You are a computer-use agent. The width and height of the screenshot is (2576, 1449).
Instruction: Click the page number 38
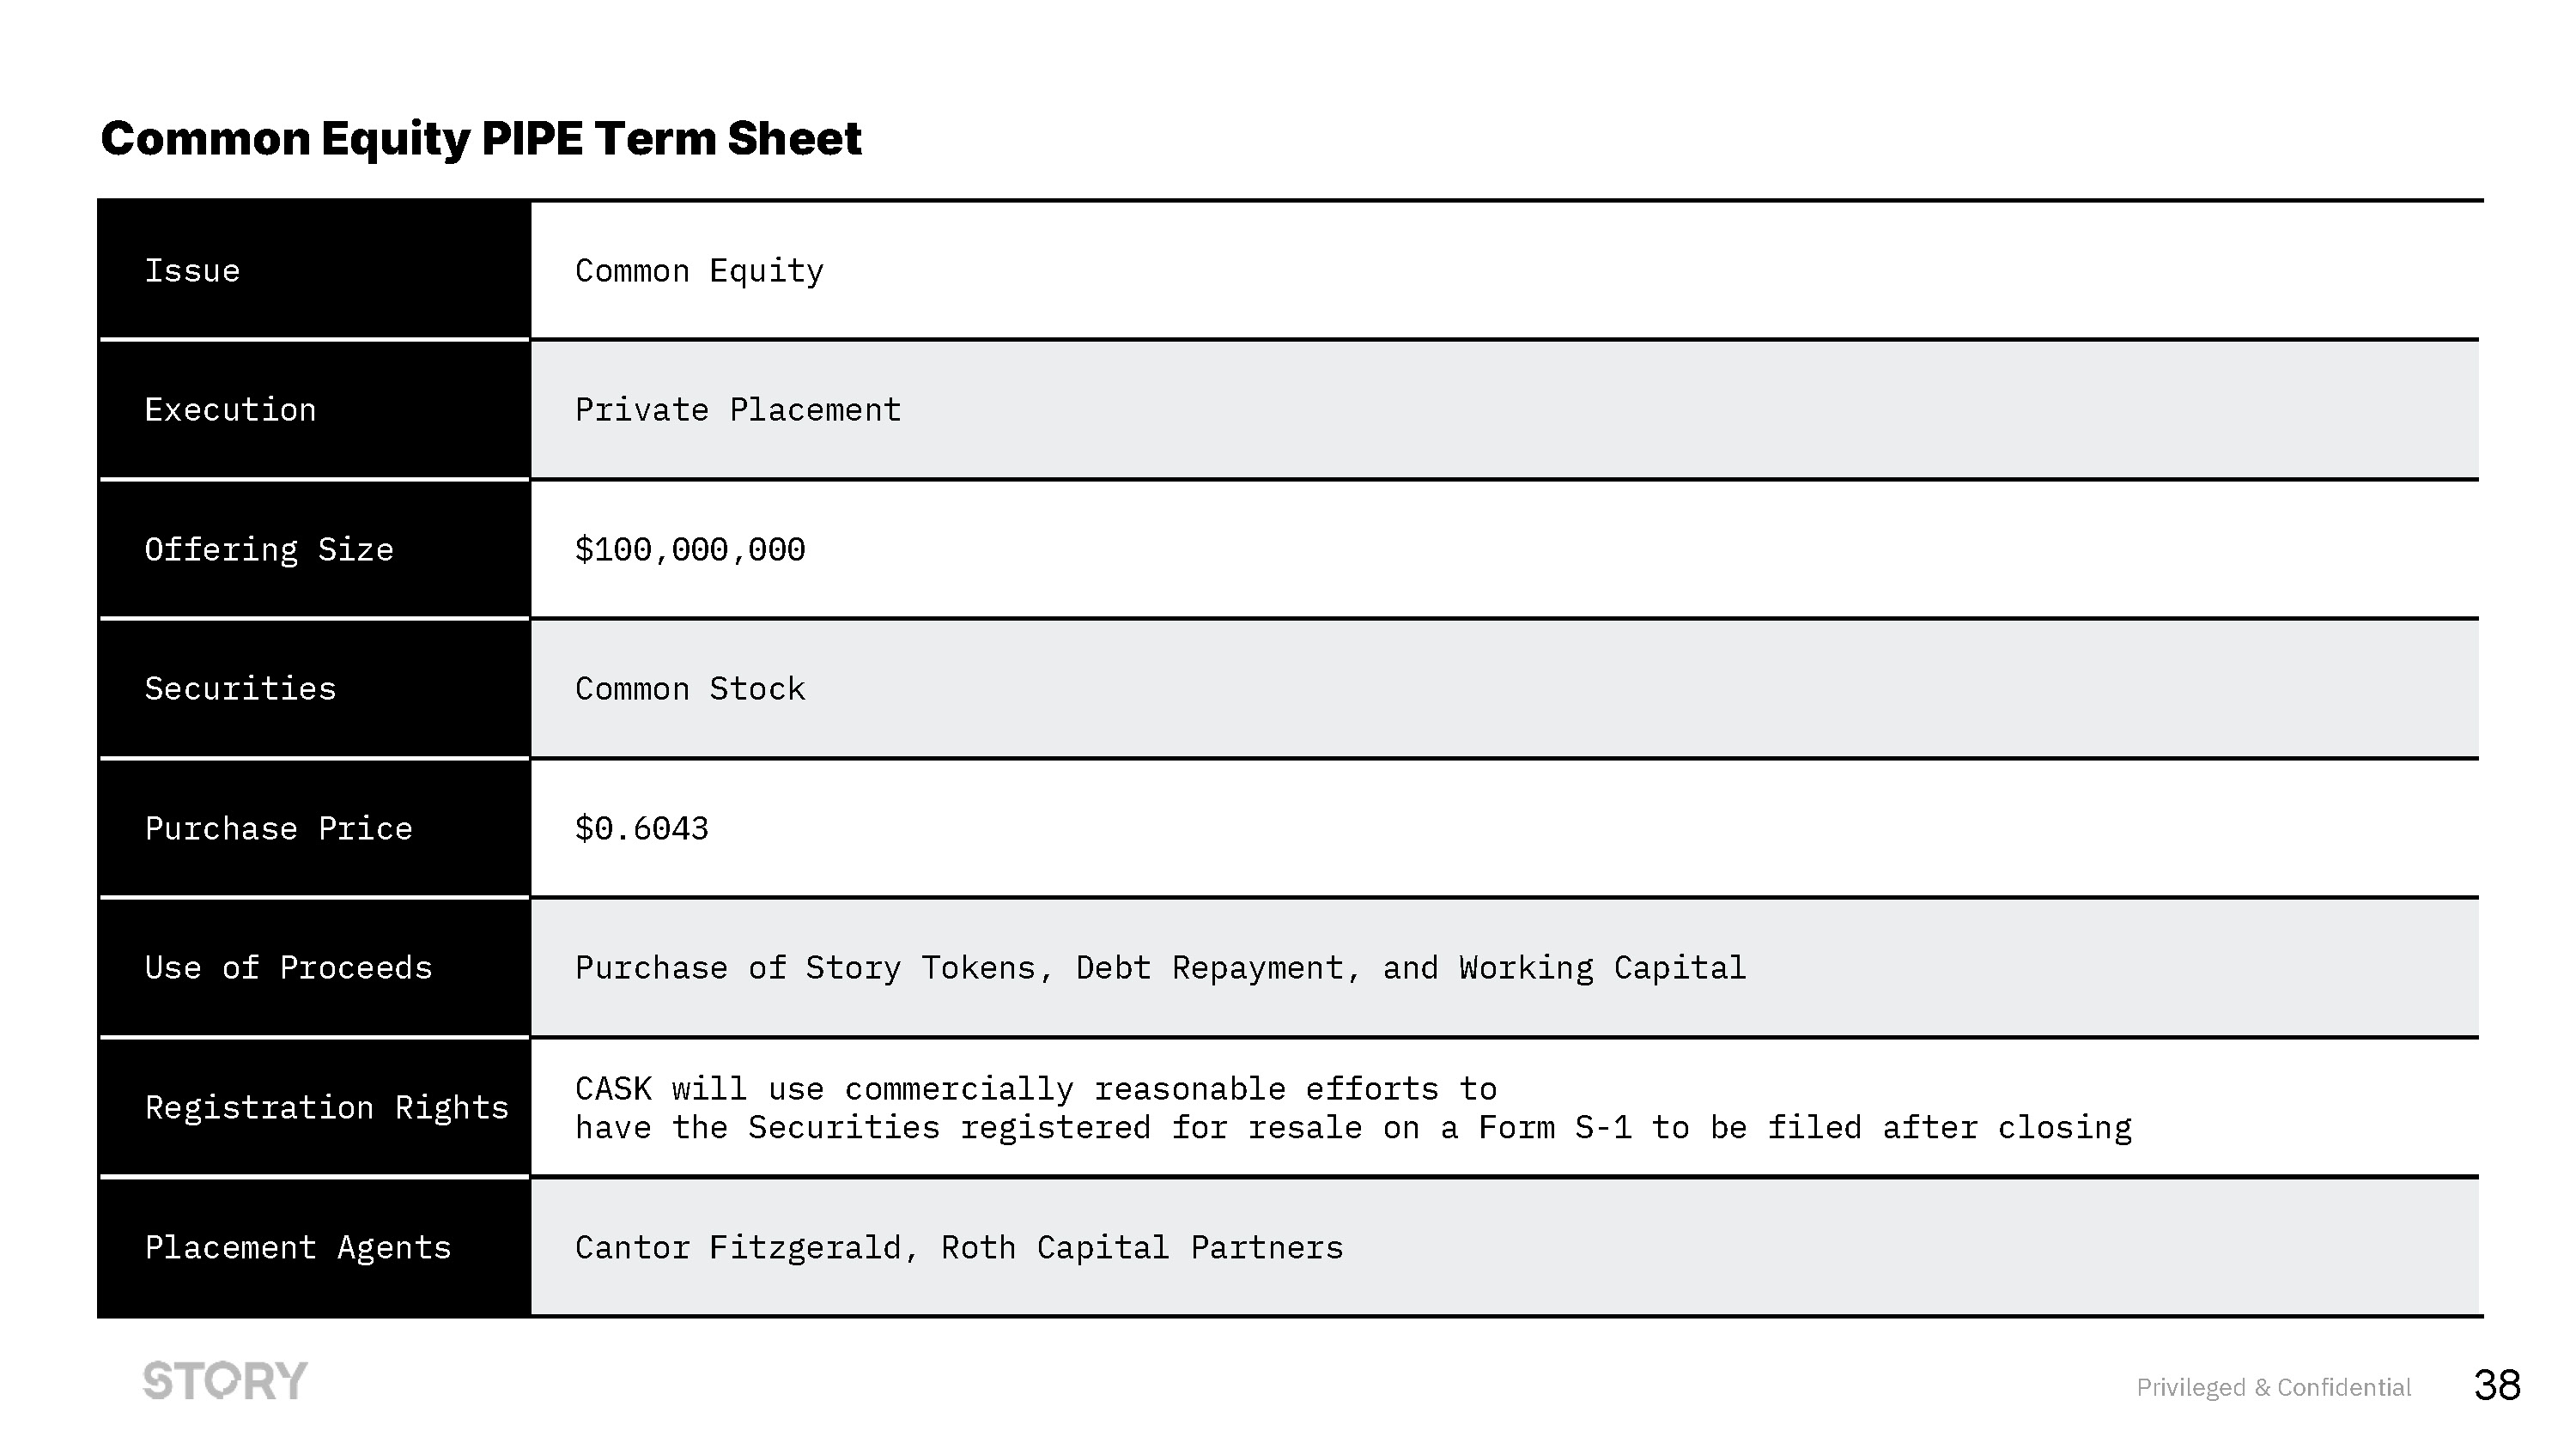coord(2497,1386)
